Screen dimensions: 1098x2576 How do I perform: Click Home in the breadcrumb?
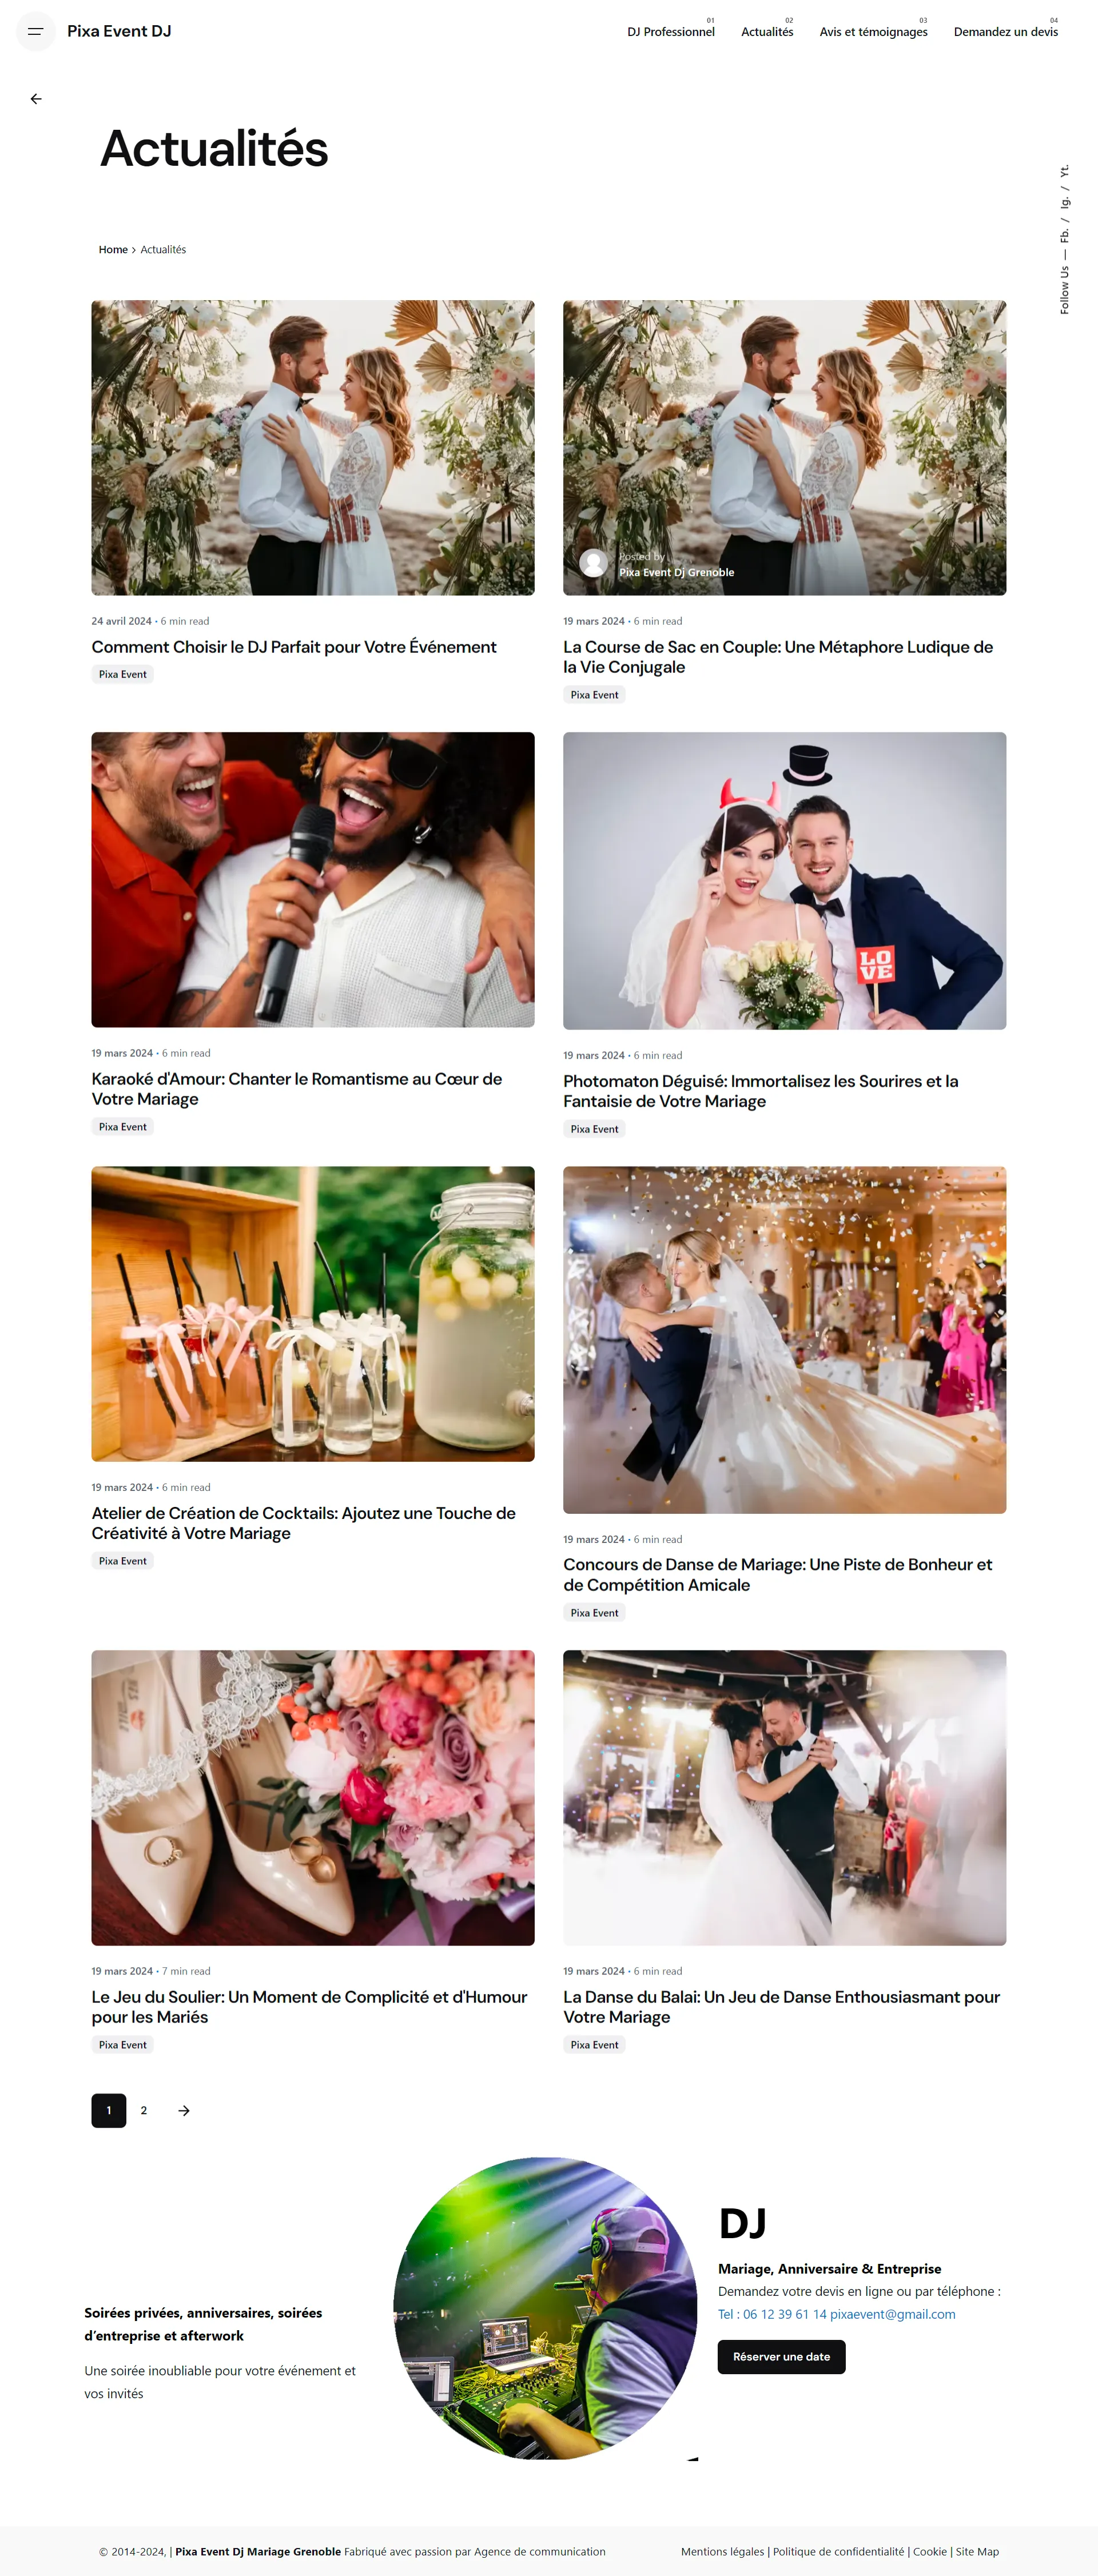[x=113, y=250]
